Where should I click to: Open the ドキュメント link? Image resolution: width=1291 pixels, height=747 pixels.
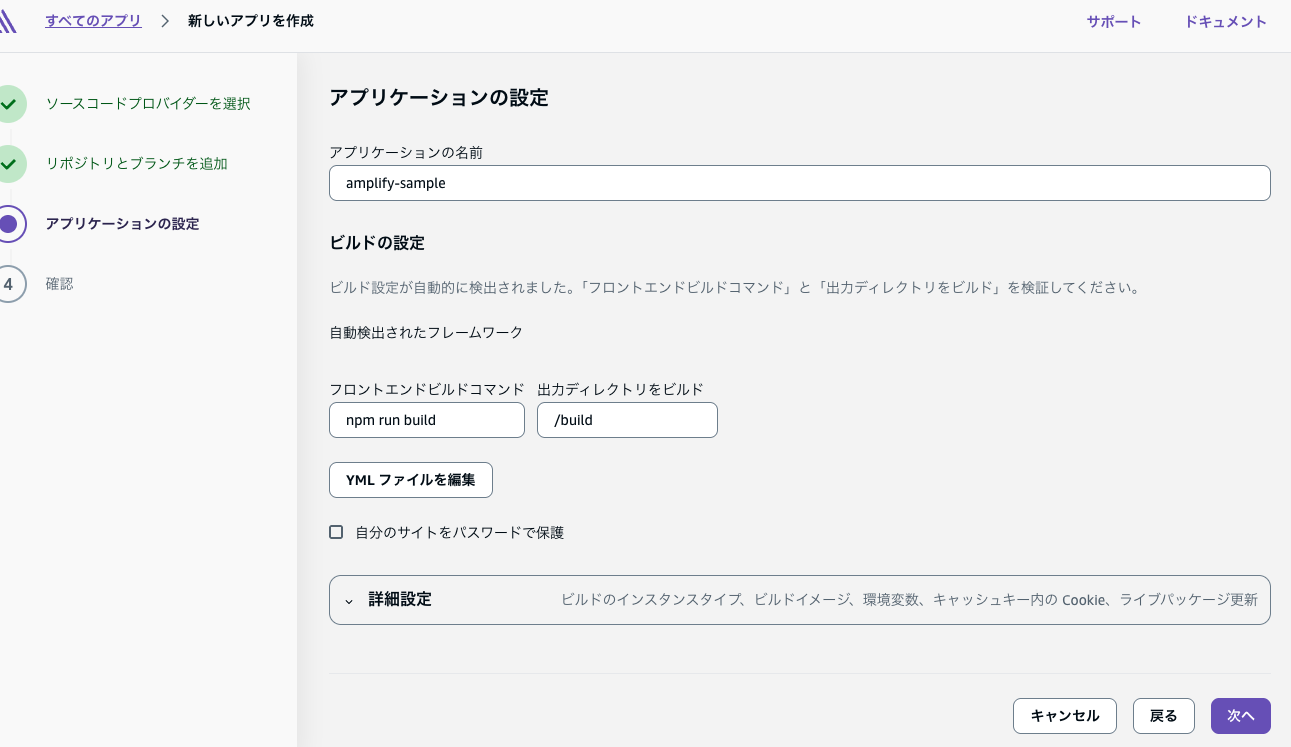click(x=1225, y=22)
